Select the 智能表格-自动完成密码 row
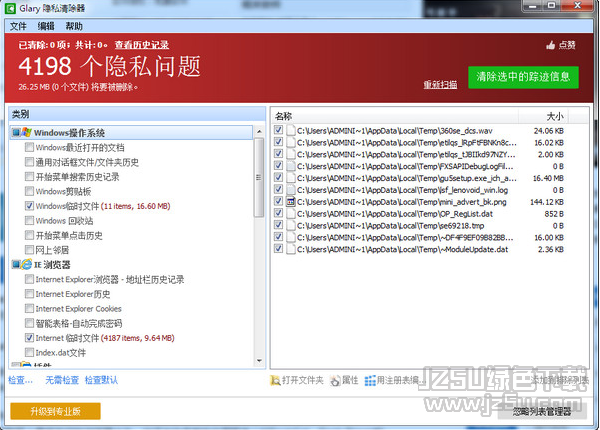 pyautogui.click(x=79, y=323)
